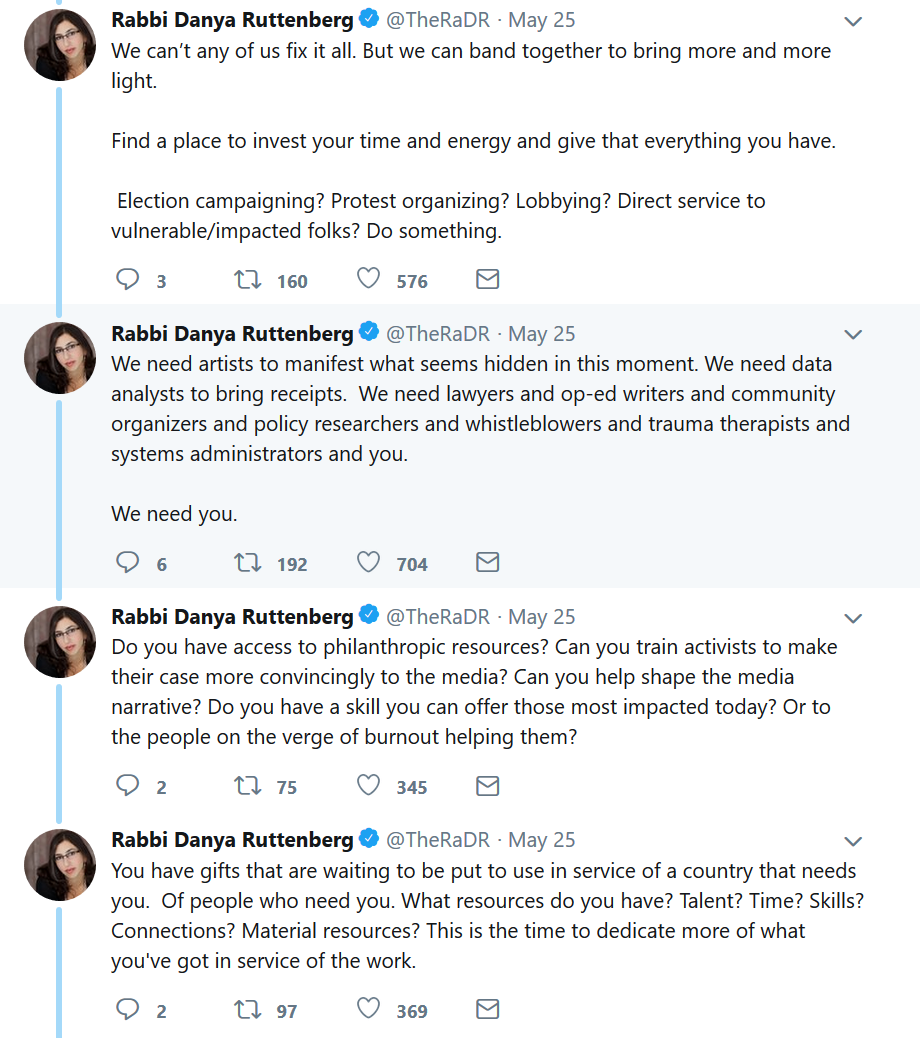
Task: Like the 'We need you' tweet with 704 likes
Action: tap(369, 563)
